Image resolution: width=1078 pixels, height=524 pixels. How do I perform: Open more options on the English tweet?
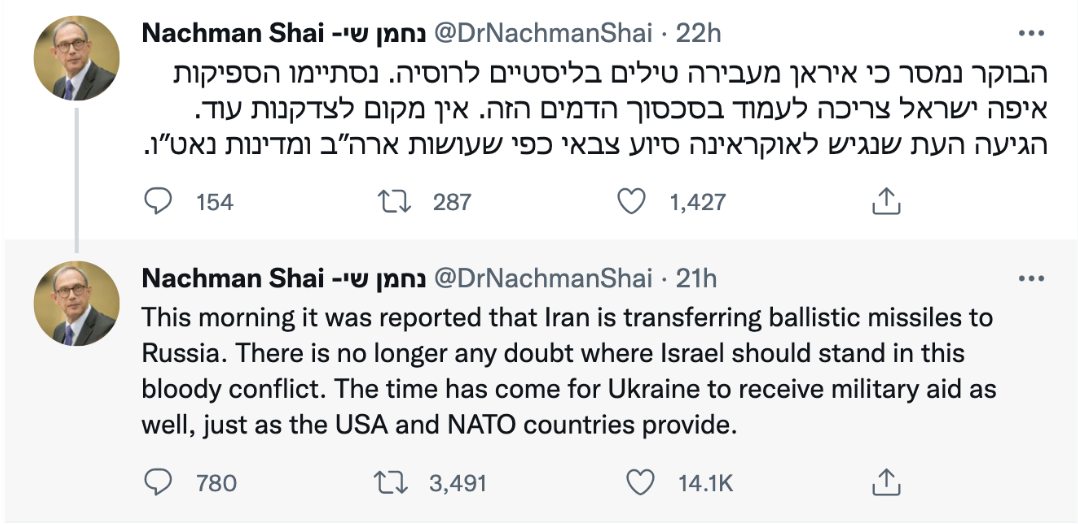1030,278
